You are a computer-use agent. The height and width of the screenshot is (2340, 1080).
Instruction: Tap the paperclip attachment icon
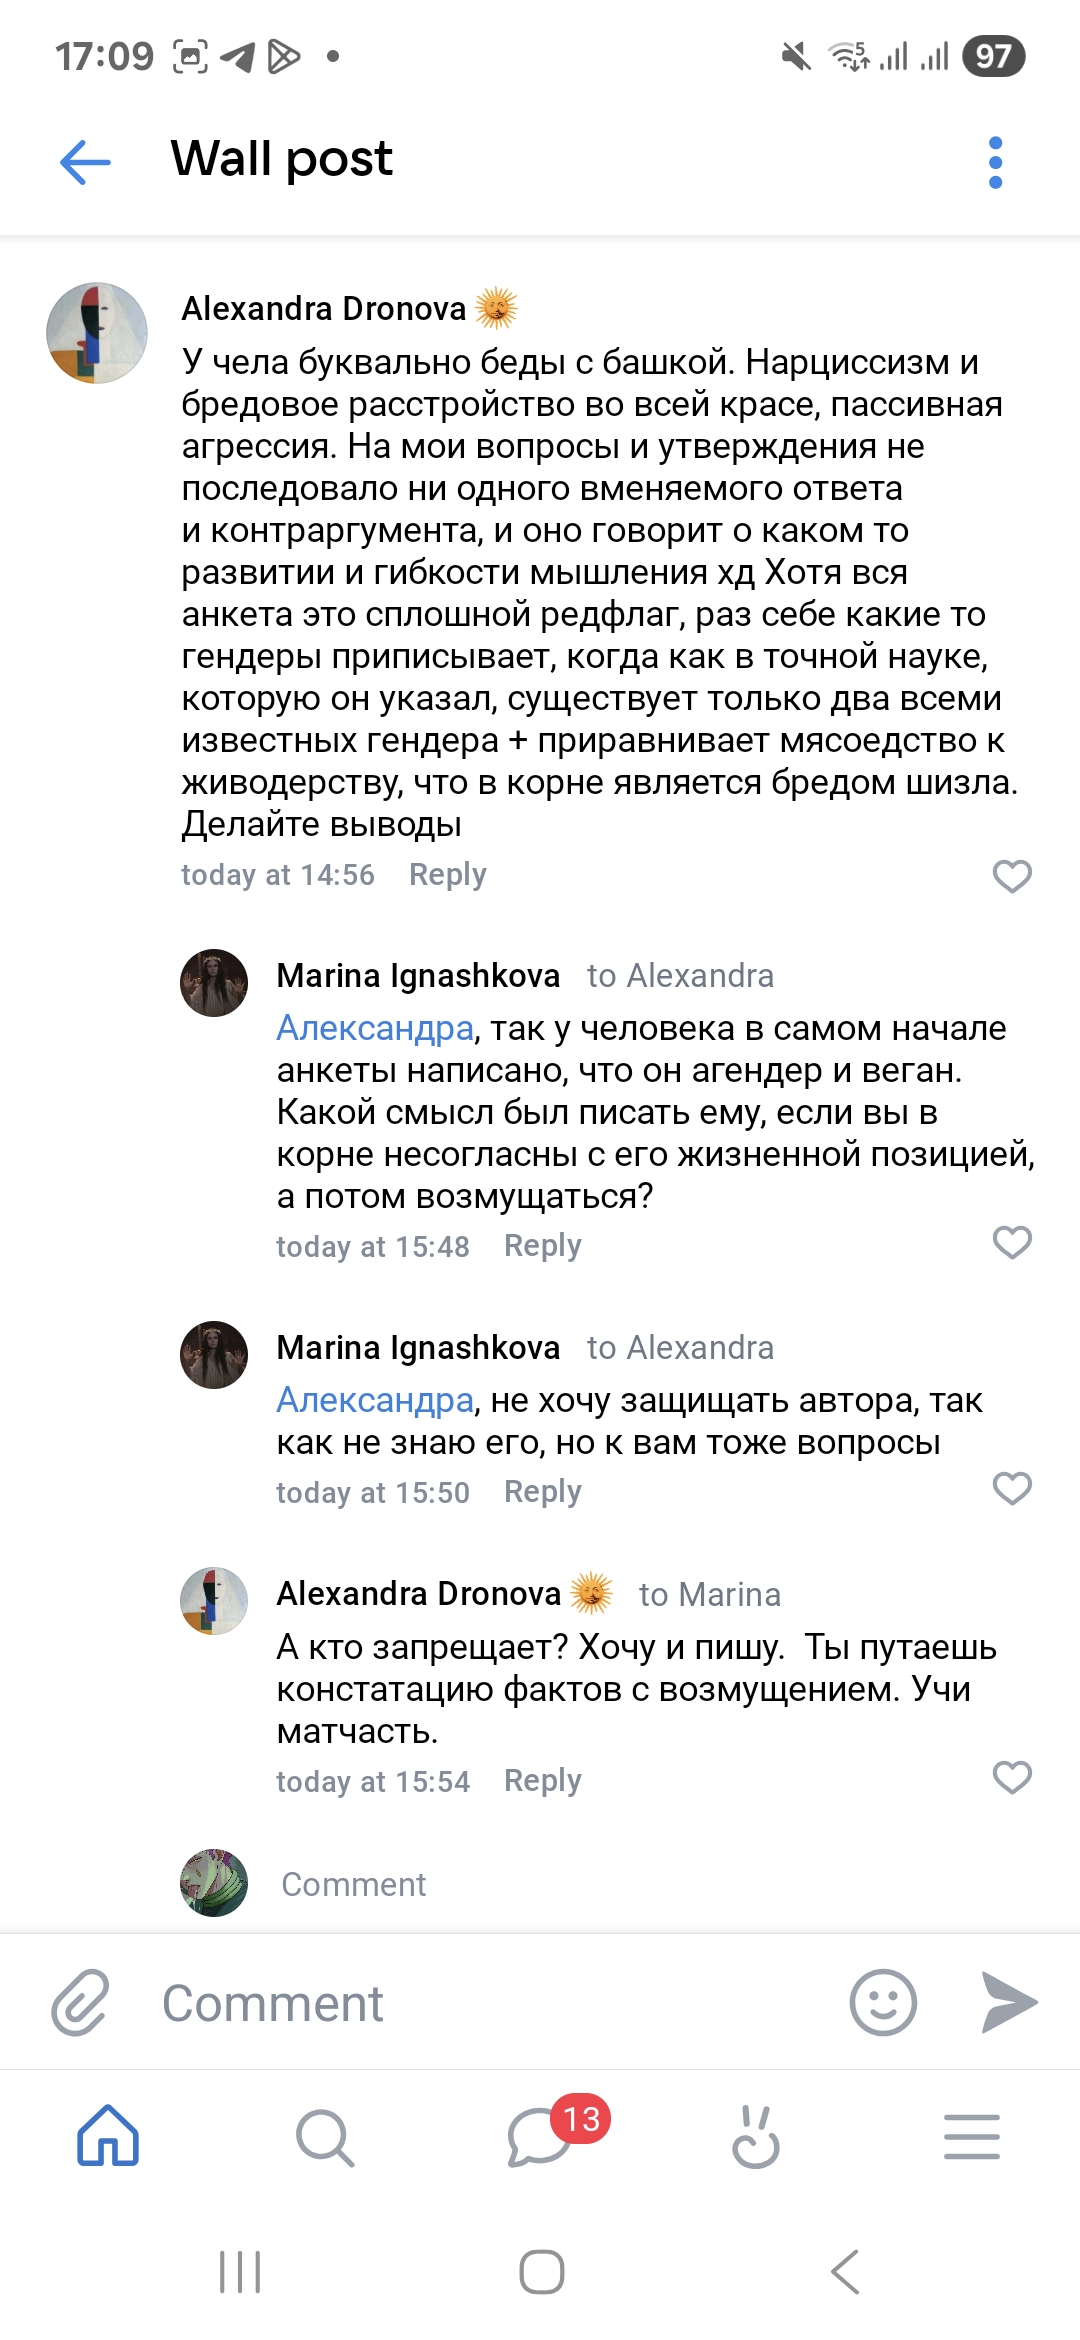pos(80,2003)
